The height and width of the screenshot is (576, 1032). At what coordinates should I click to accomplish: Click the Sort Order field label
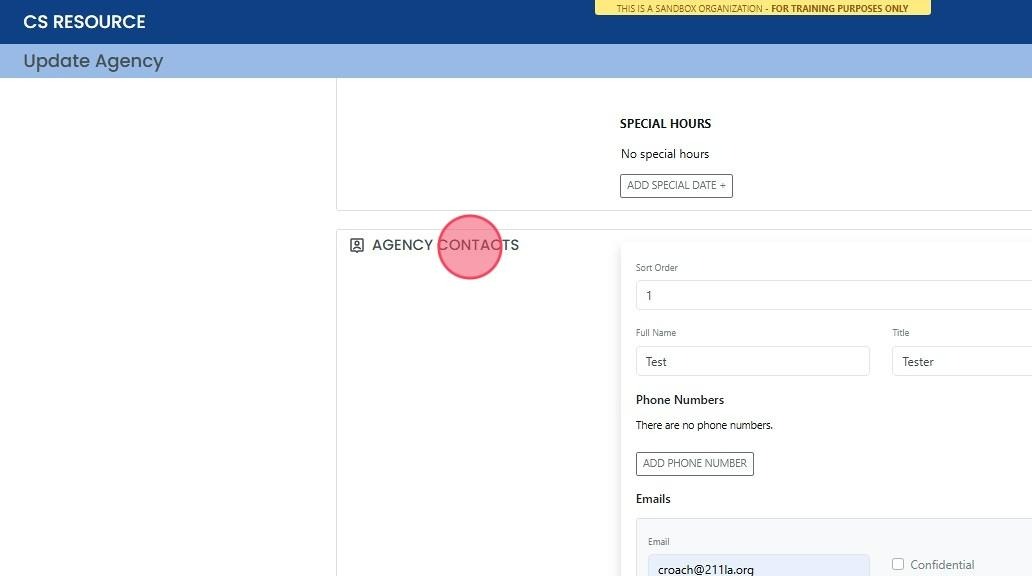tap(657, 268)
